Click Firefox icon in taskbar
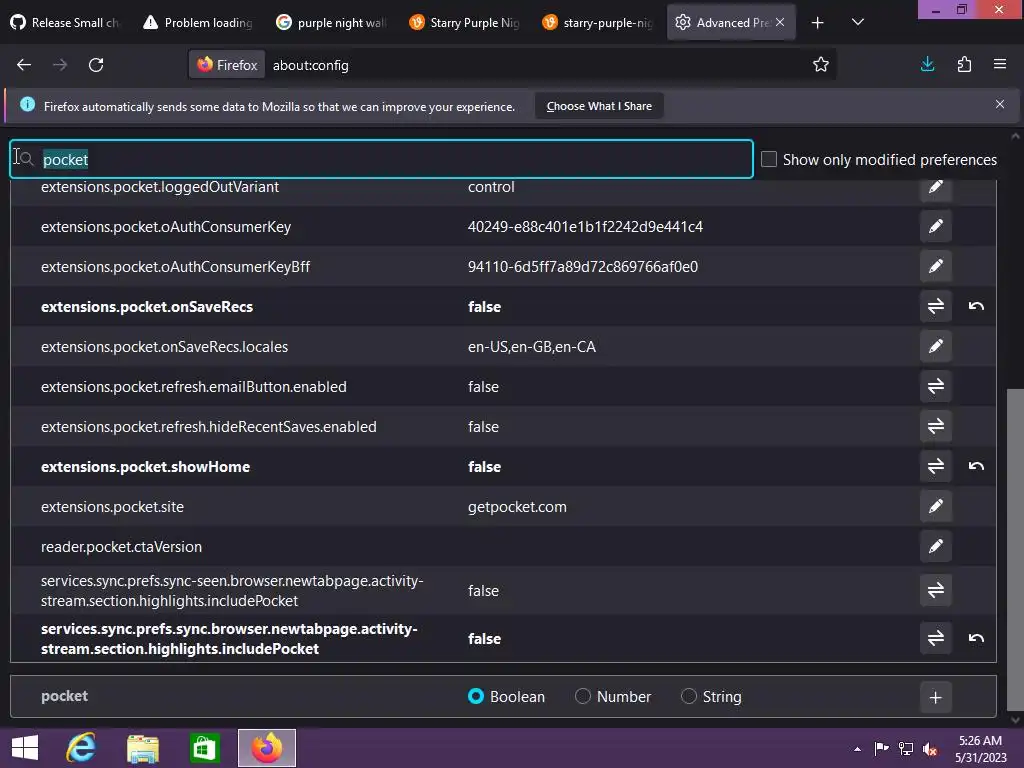 pyautogui.click(x=266, y=748)
